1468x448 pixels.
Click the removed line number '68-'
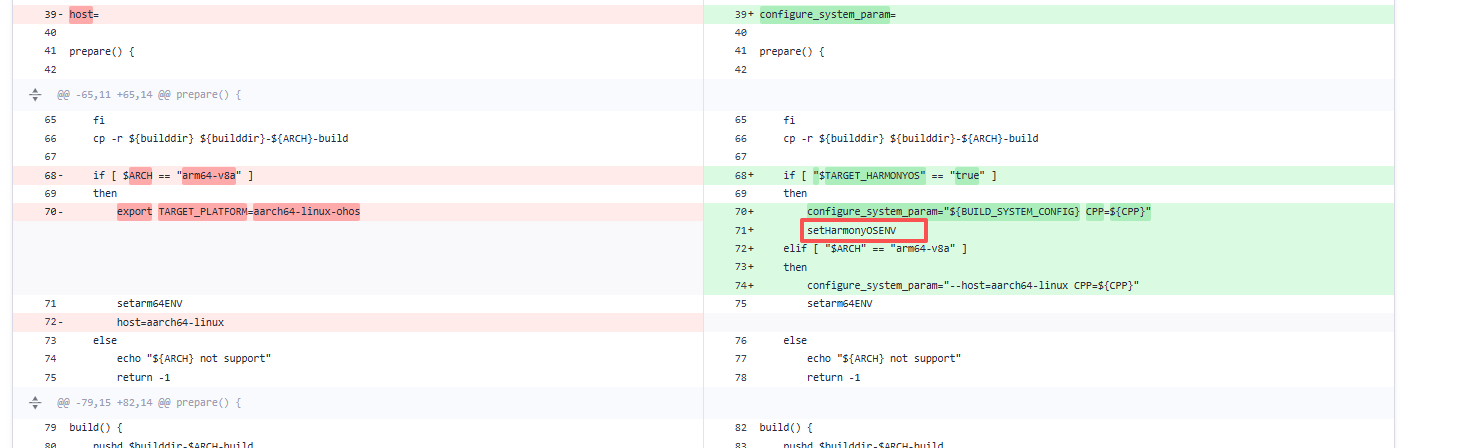click(52, 176)
